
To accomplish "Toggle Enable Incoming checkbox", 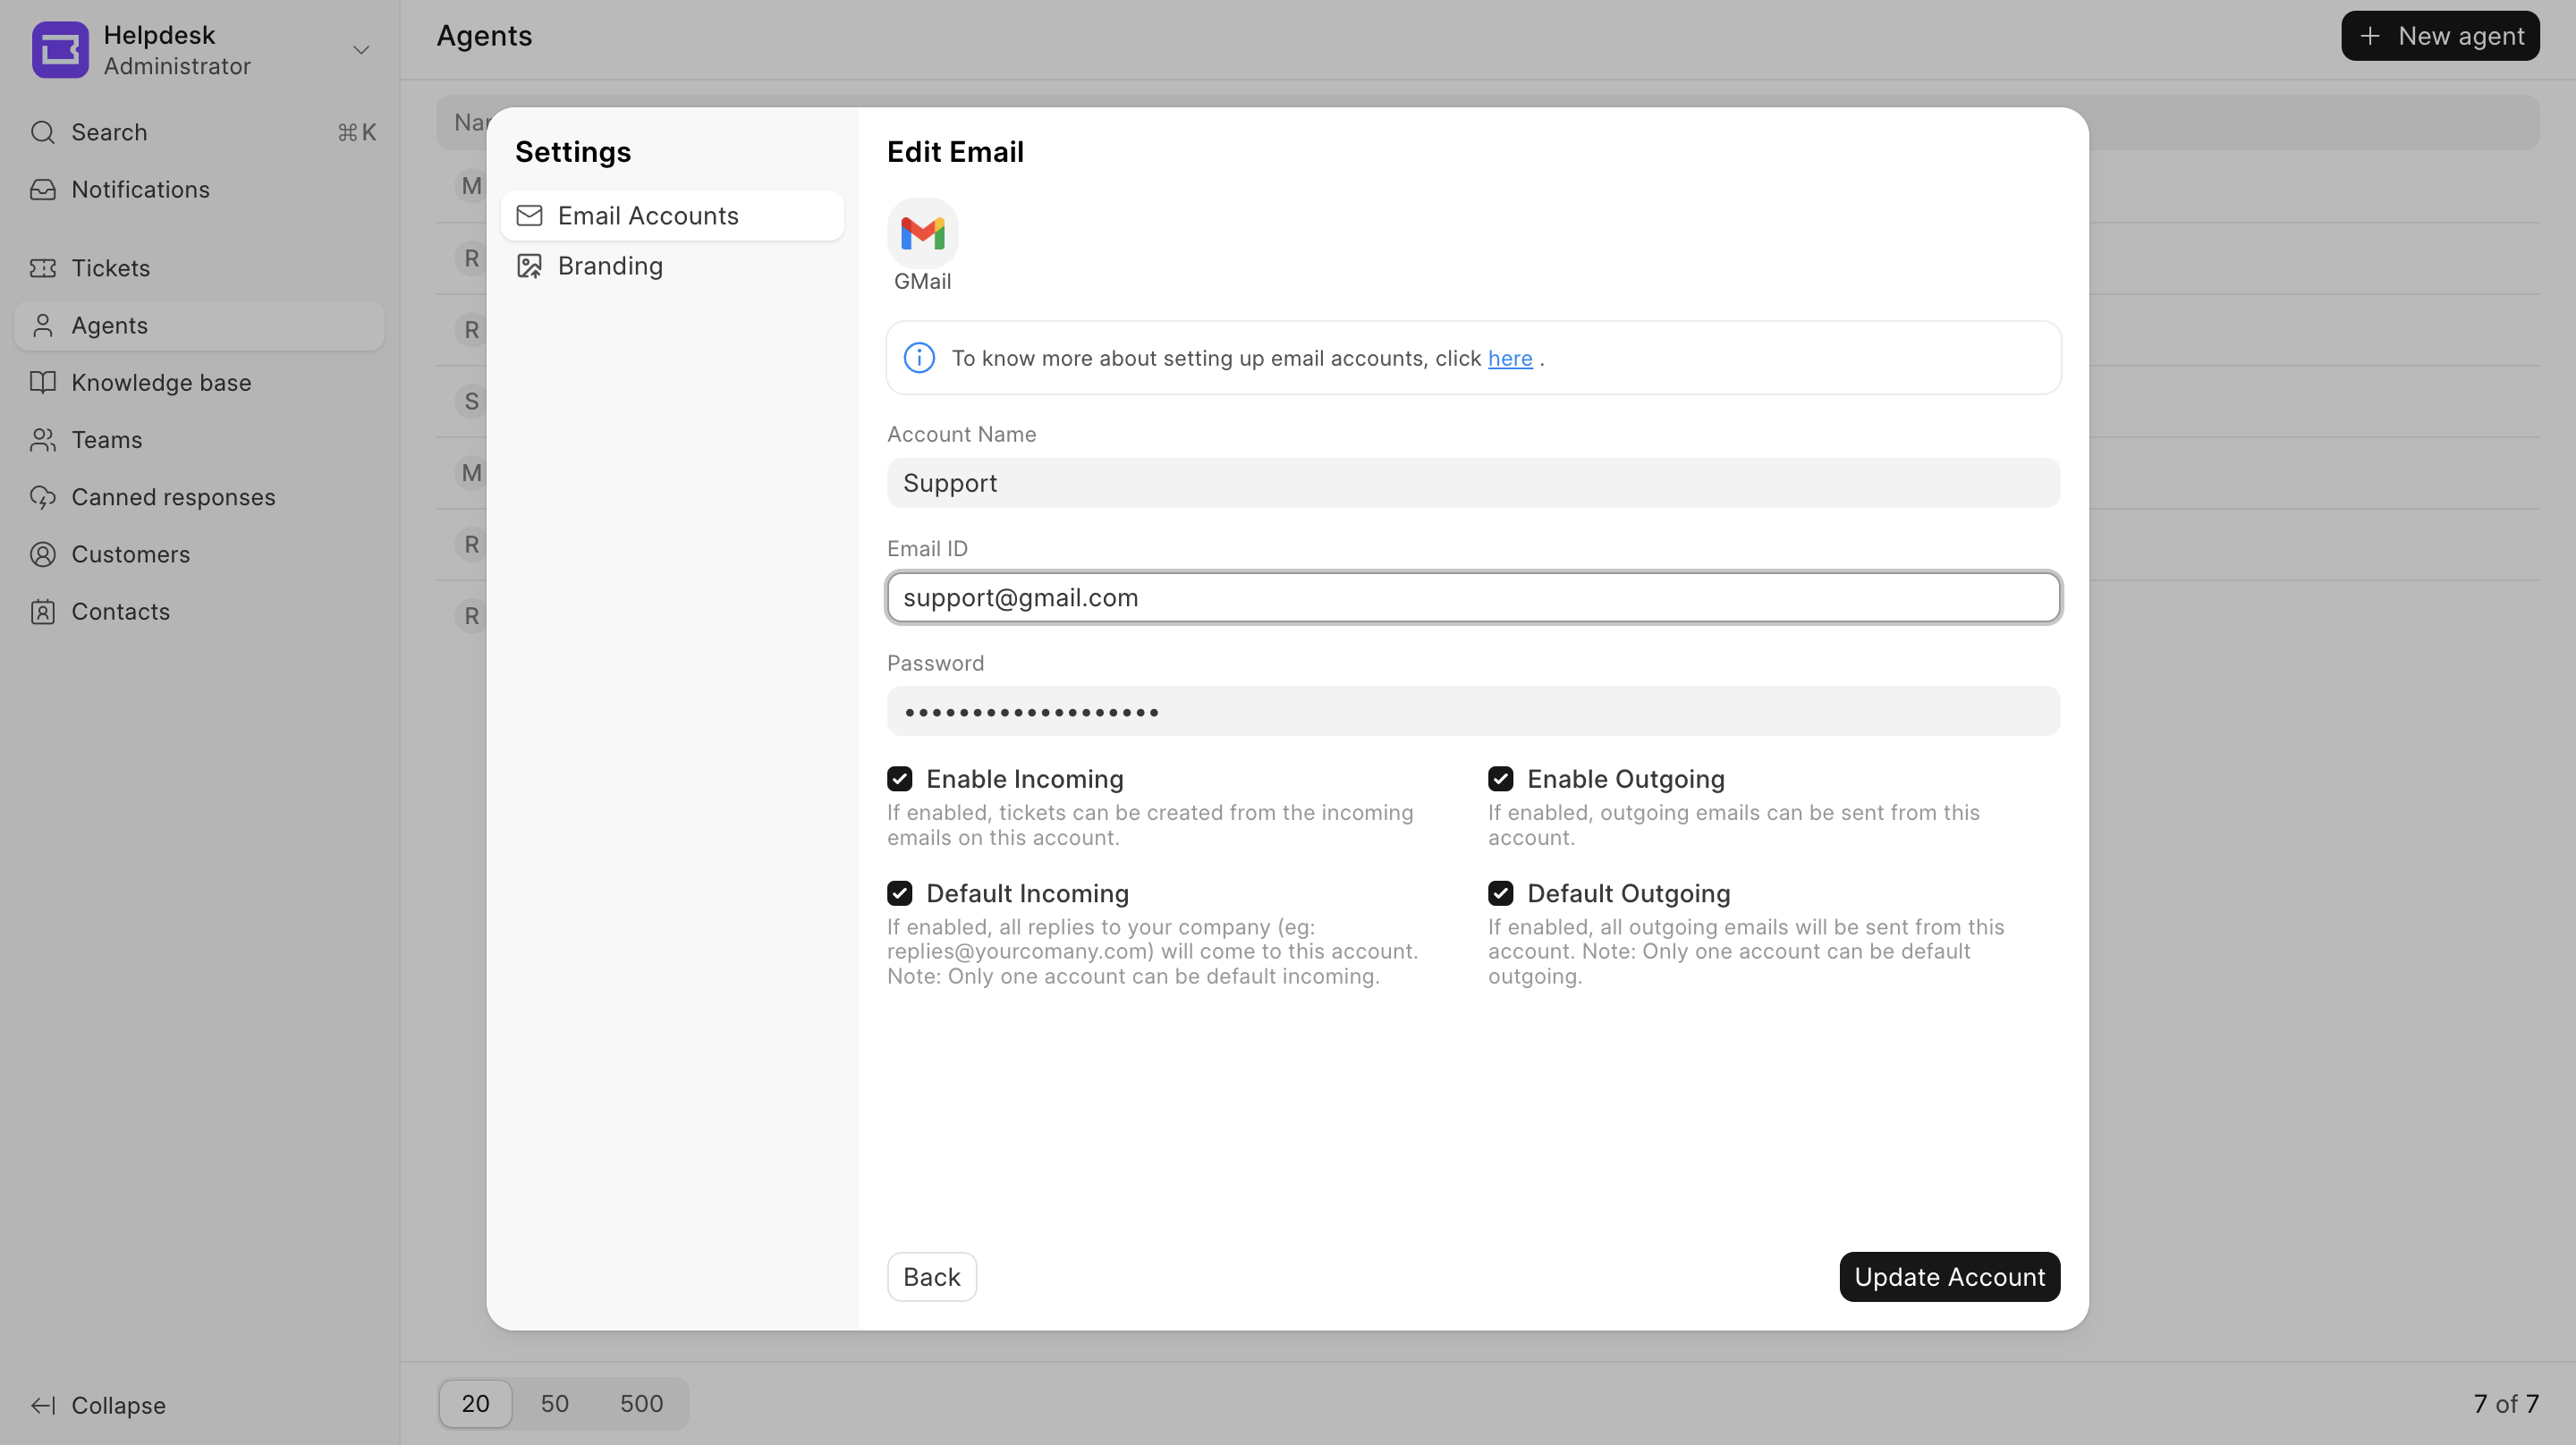I will [x=899, y=779].
